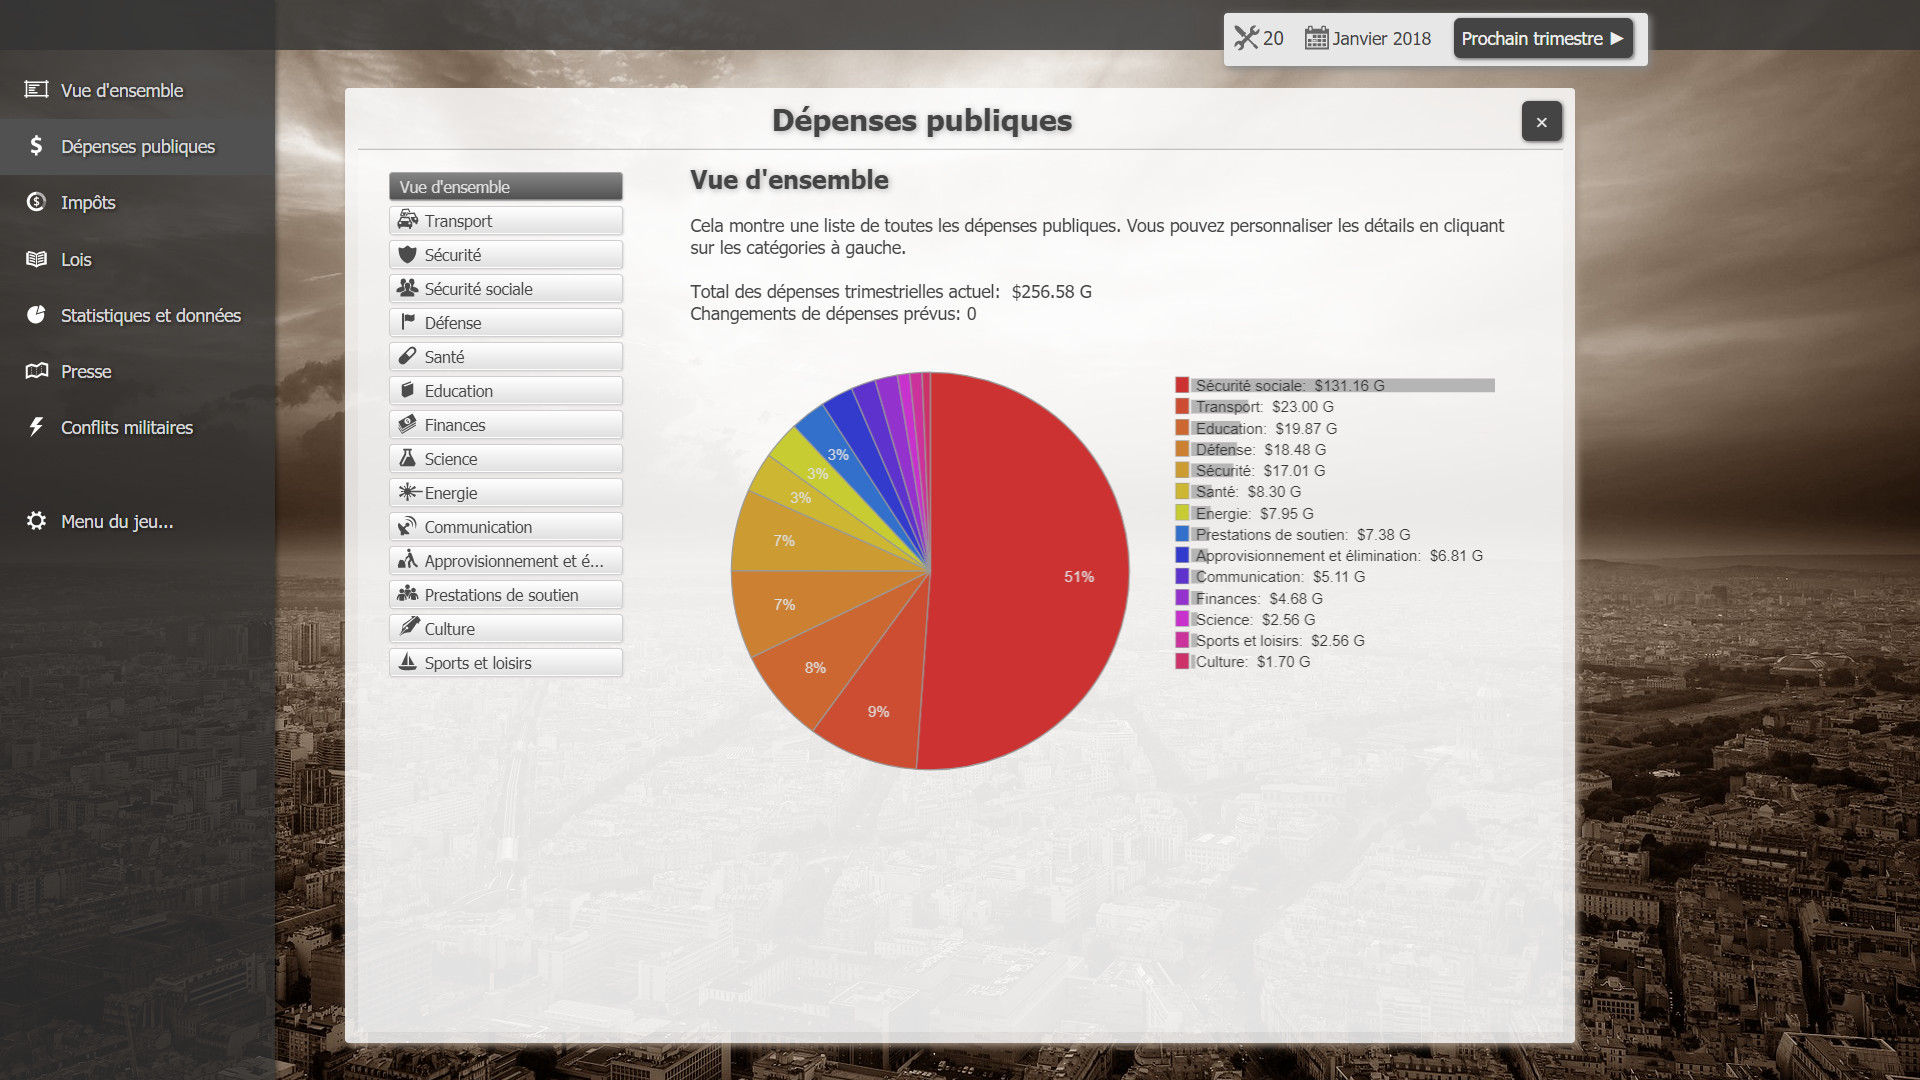This screenshot has height=1080, width=1920.
Task: Click the Prochain trimestre button
Action: (1543, 38)
